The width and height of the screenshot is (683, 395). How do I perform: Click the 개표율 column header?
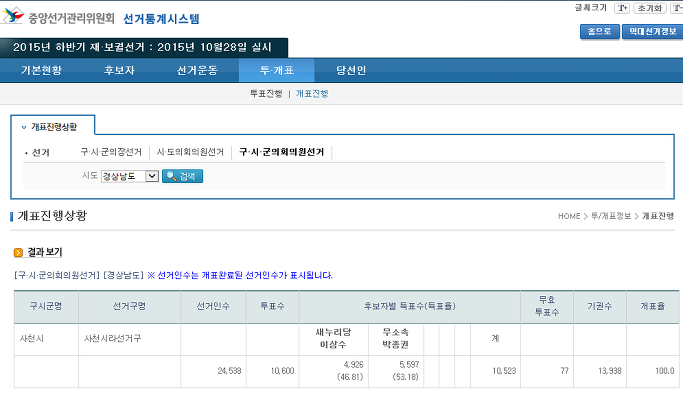pos(653,306)
